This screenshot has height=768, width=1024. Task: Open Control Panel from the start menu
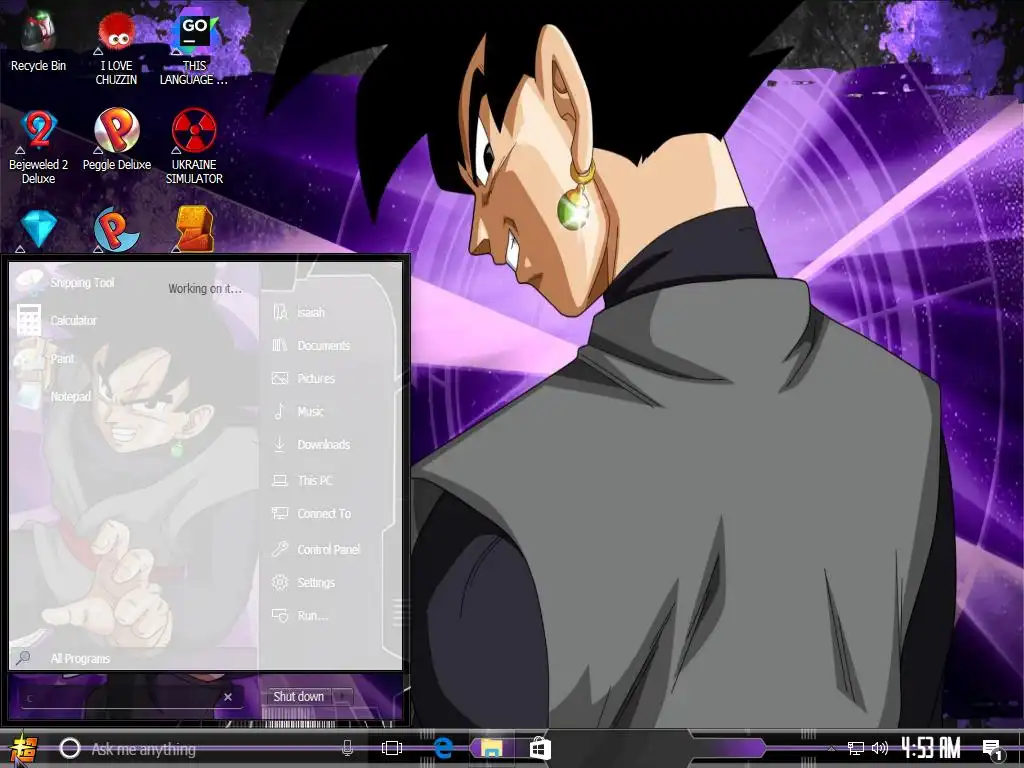pos(330,549)
